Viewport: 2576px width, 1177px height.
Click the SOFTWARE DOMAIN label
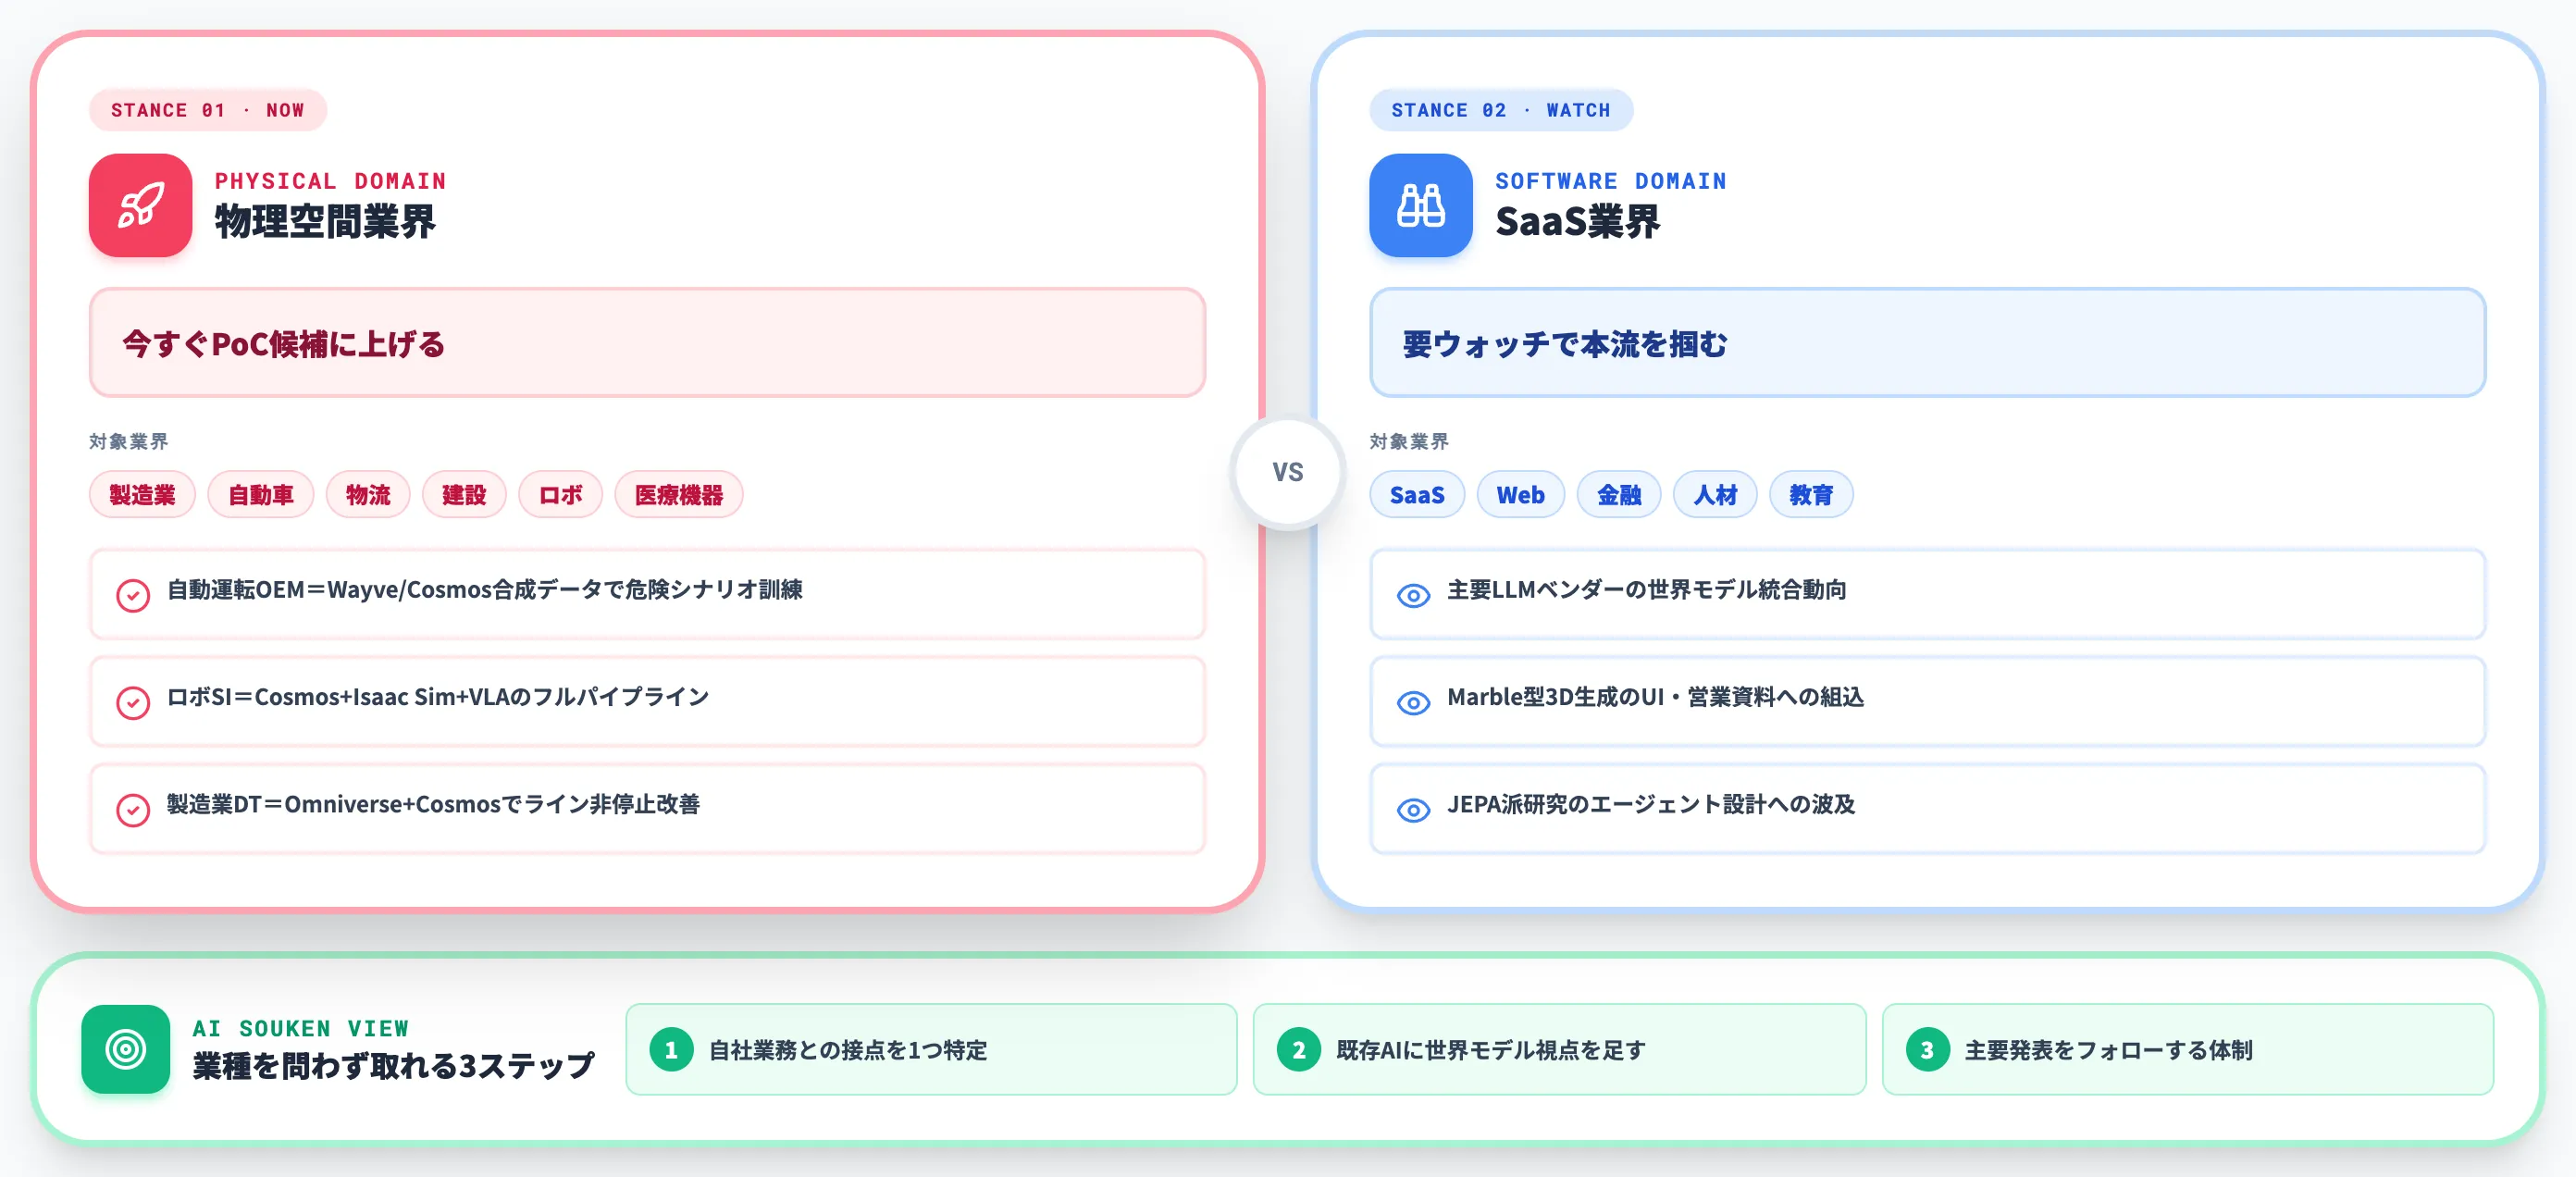1611,181
